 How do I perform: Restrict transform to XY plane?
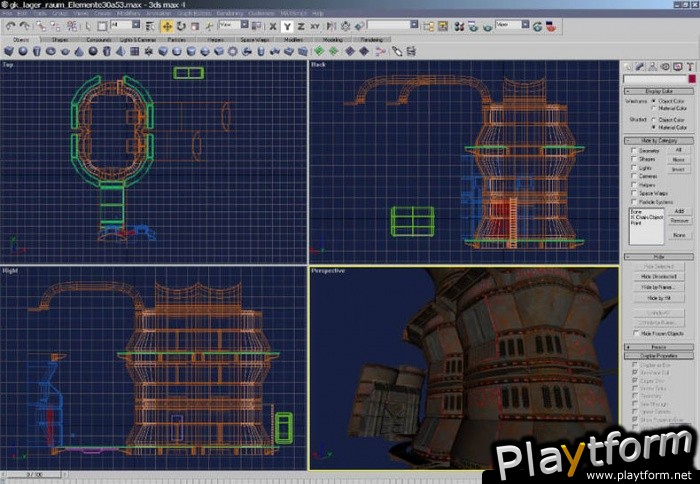tap(316, 25)
